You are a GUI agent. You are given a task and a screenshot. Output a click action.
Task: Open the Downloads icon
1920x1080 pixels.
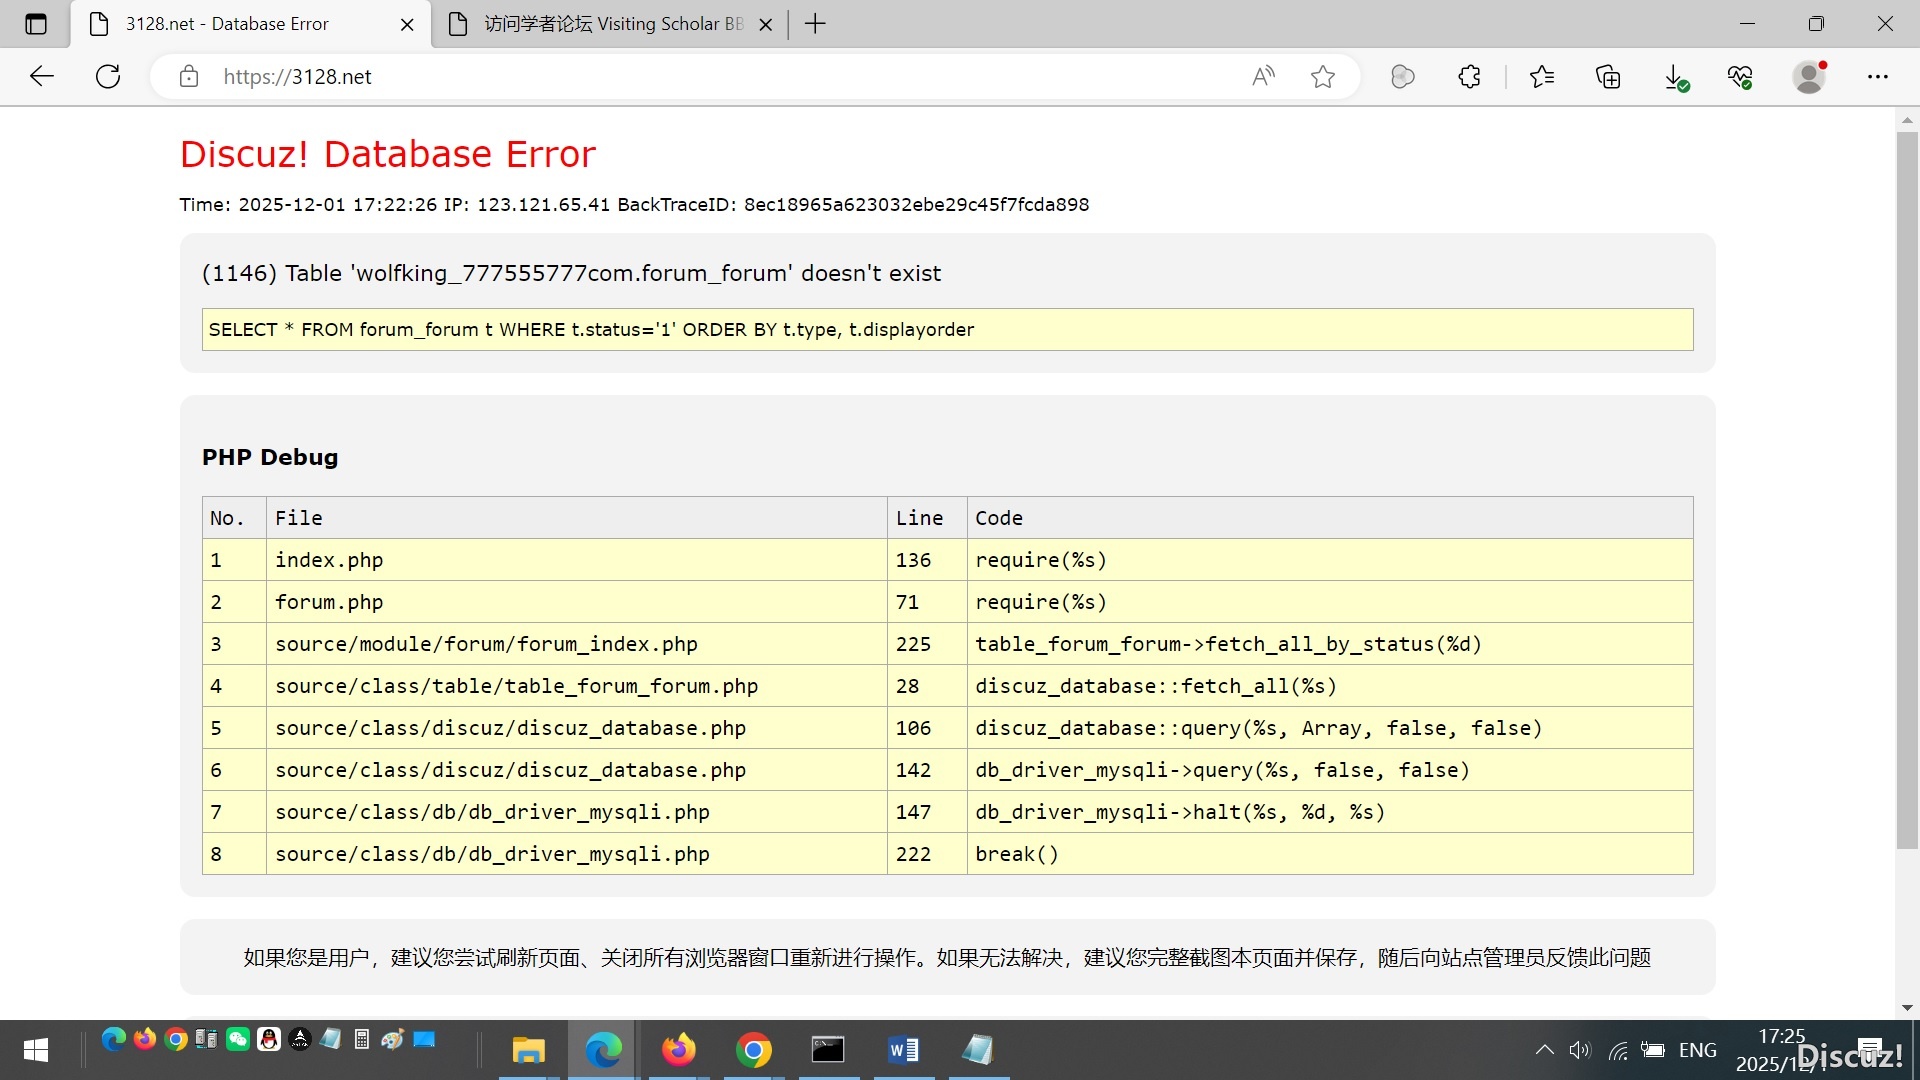tap(1675, 76)
